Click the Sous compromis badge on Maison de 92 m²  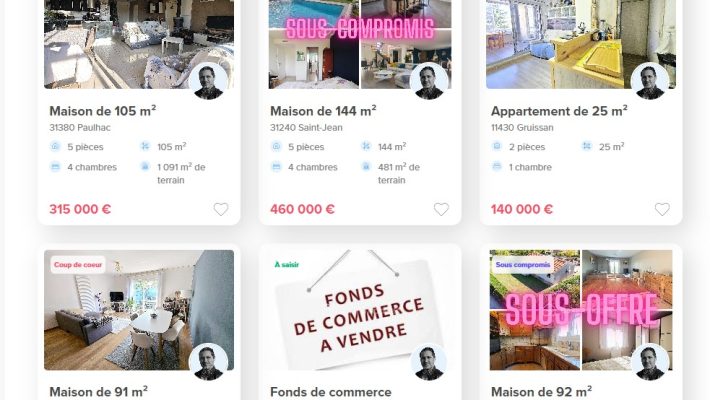[x=523, y=265]
